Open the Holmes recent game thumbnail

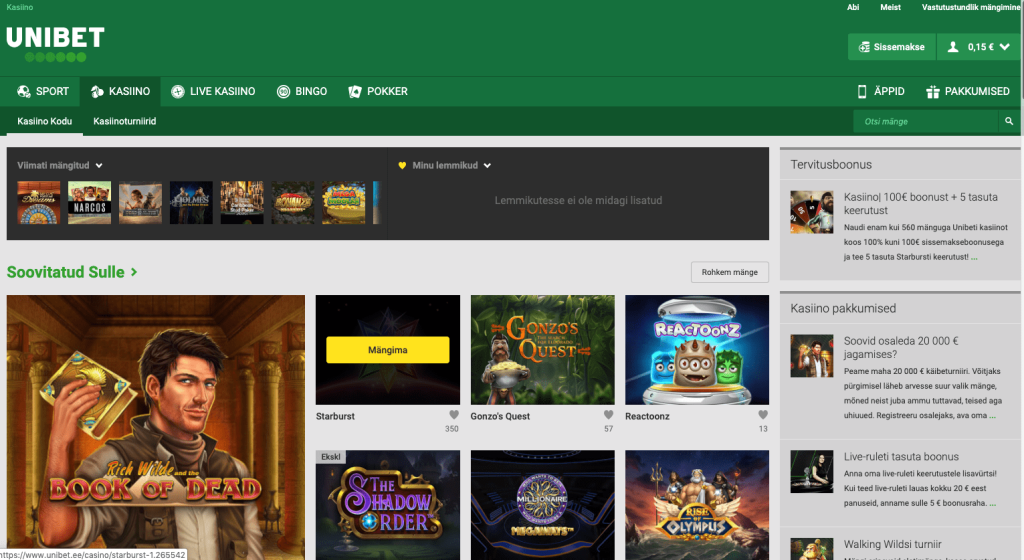[191, 203]
